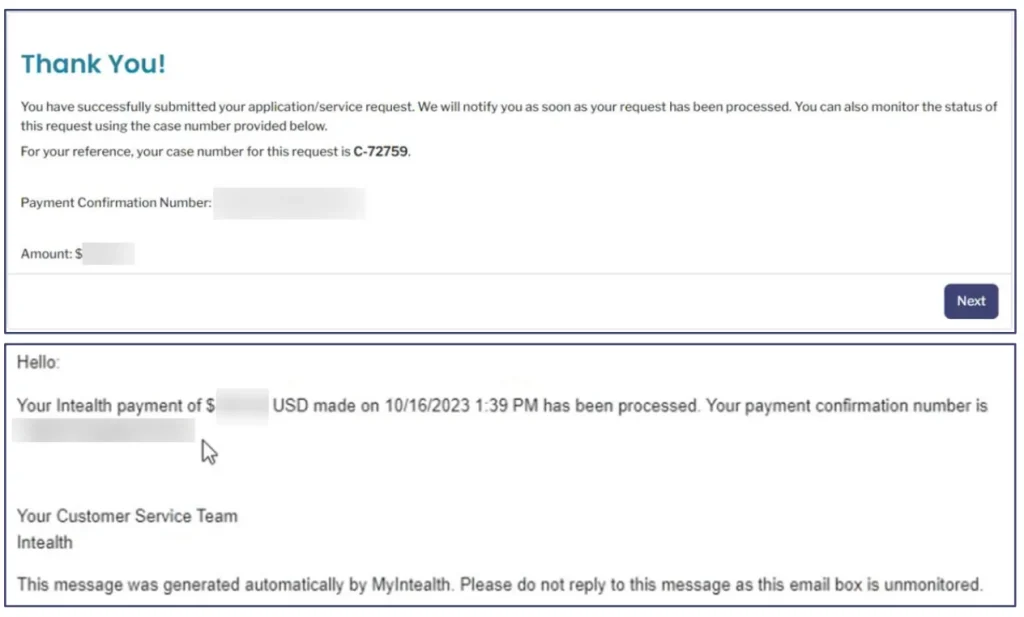The width and height of the screenshot is (1024, 617).
Task: Click the Hello: greeting in the email
Action: [x=38, y=363]
